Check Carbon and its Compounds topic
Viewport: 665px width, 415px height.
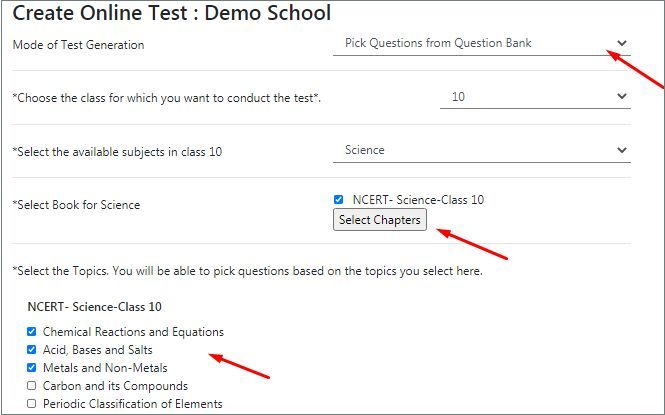31,386
